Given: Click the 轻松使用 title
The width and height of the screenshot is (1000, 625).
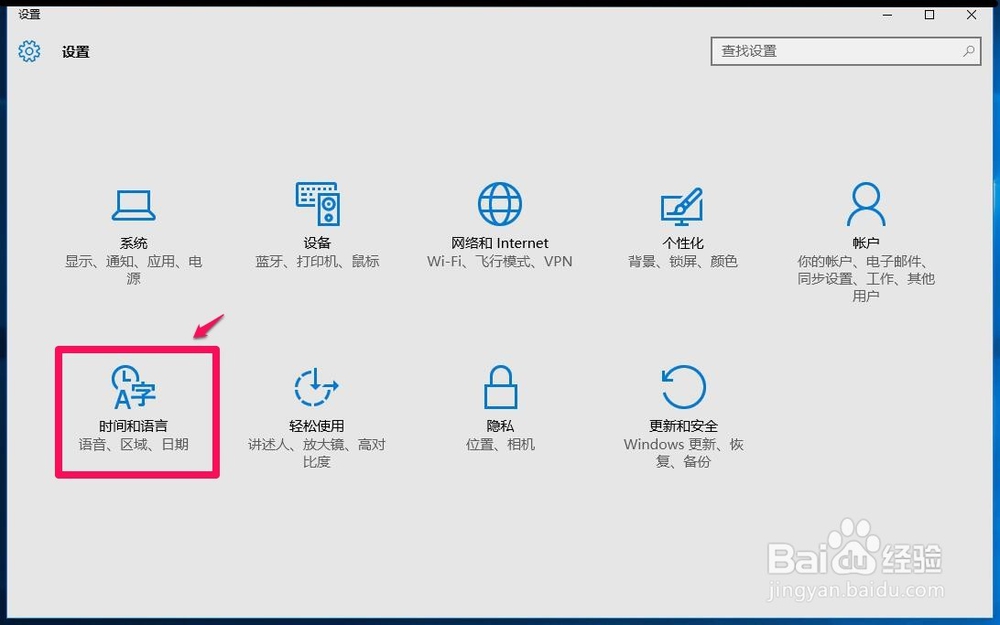Looking at the screenshot, I should click(x=316, y=426).
